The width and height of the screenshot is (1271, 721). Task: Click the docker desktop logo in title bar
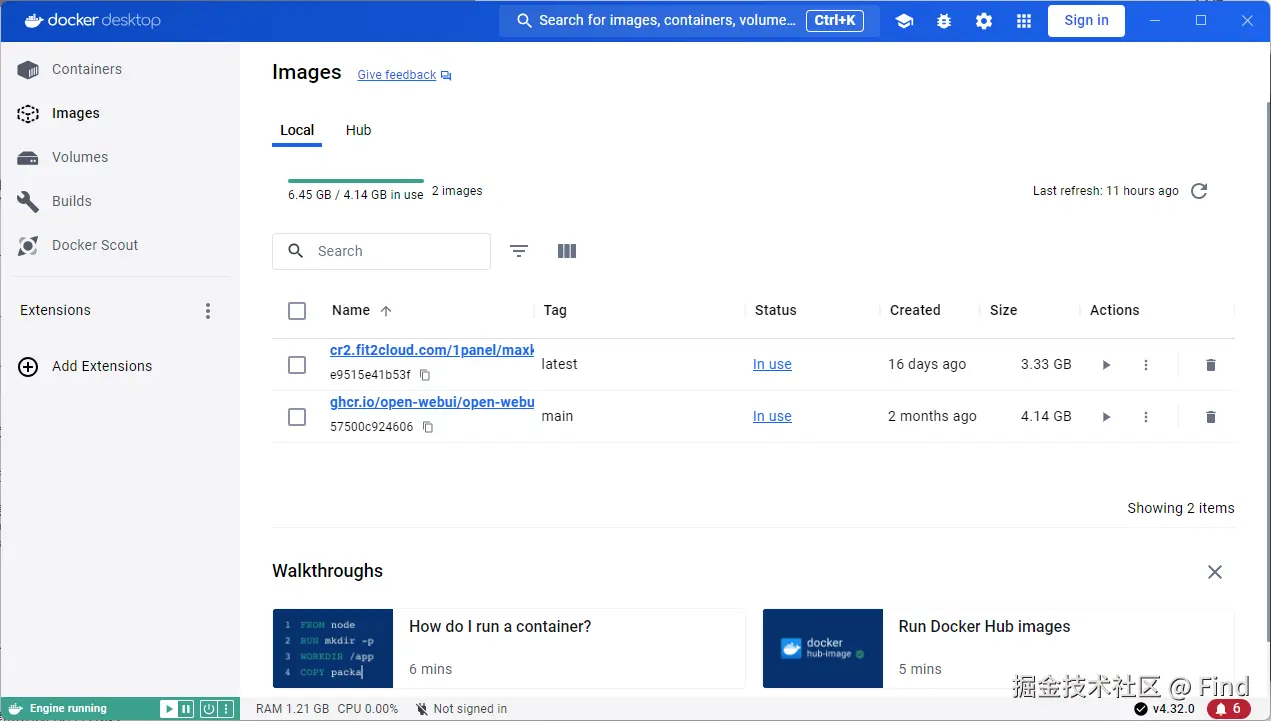click(x=92, y=20)
